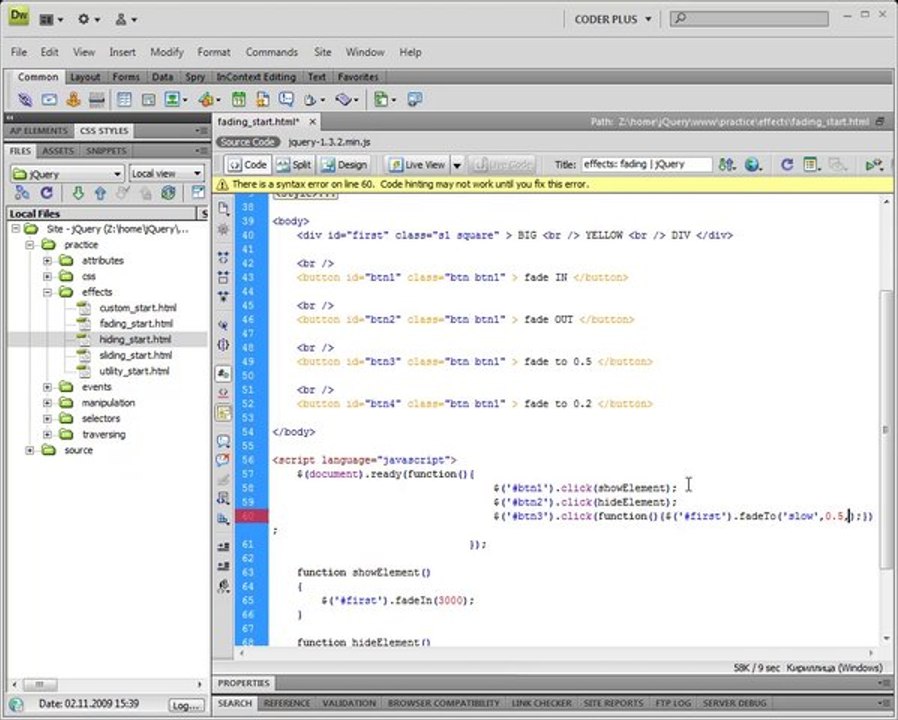Open Preview in browser globe button
This screenshot has height=720, width=898.
[x=753, y=165]
